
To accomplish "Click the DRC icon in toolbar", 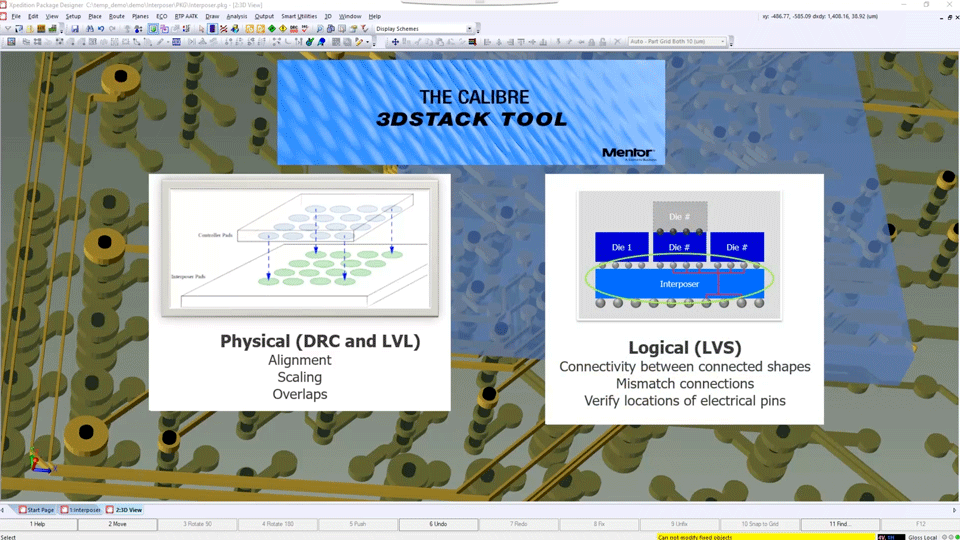I will point(294,29).
